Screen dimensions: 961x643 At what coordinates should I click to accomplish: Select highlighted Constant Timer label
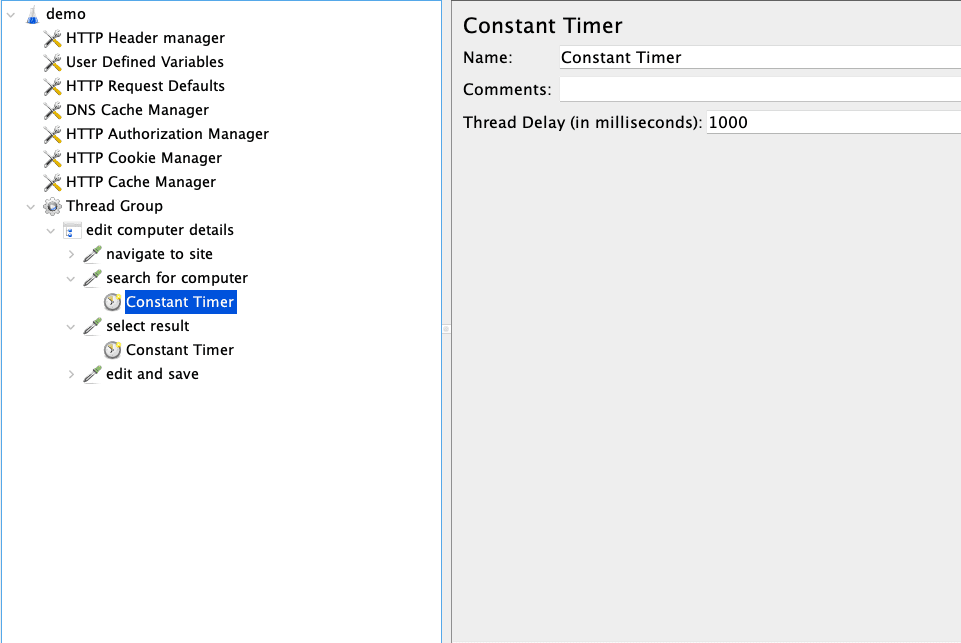180,302
